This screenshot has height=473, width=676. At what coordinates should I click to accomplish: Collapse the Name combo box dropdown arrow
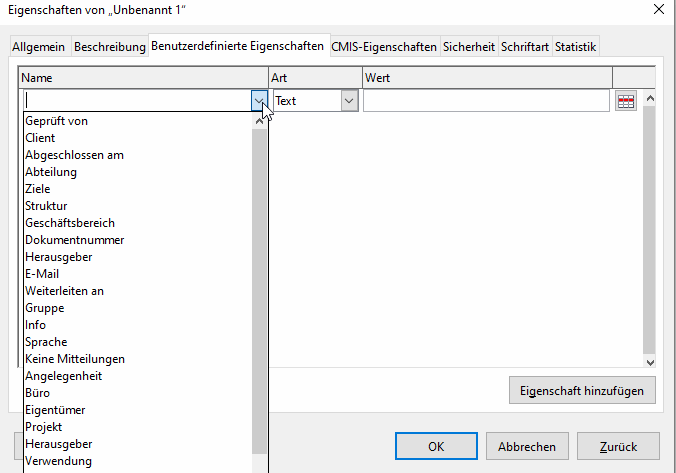tap(259, 101)
